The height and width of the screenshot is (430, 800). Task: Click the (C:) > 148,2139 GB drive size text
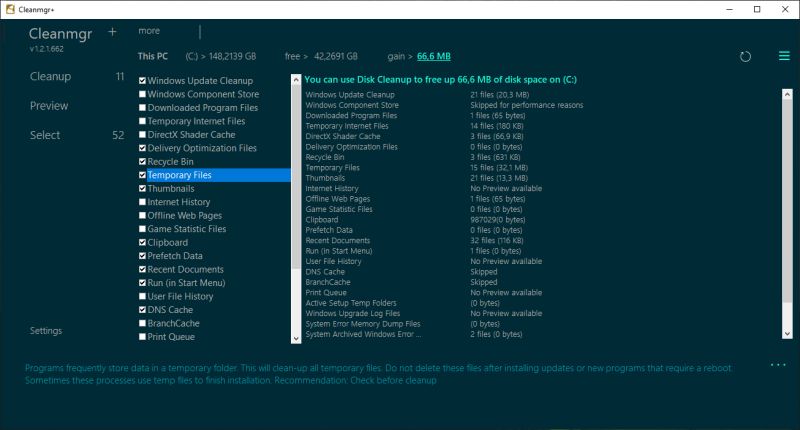(x=220, y=56)
